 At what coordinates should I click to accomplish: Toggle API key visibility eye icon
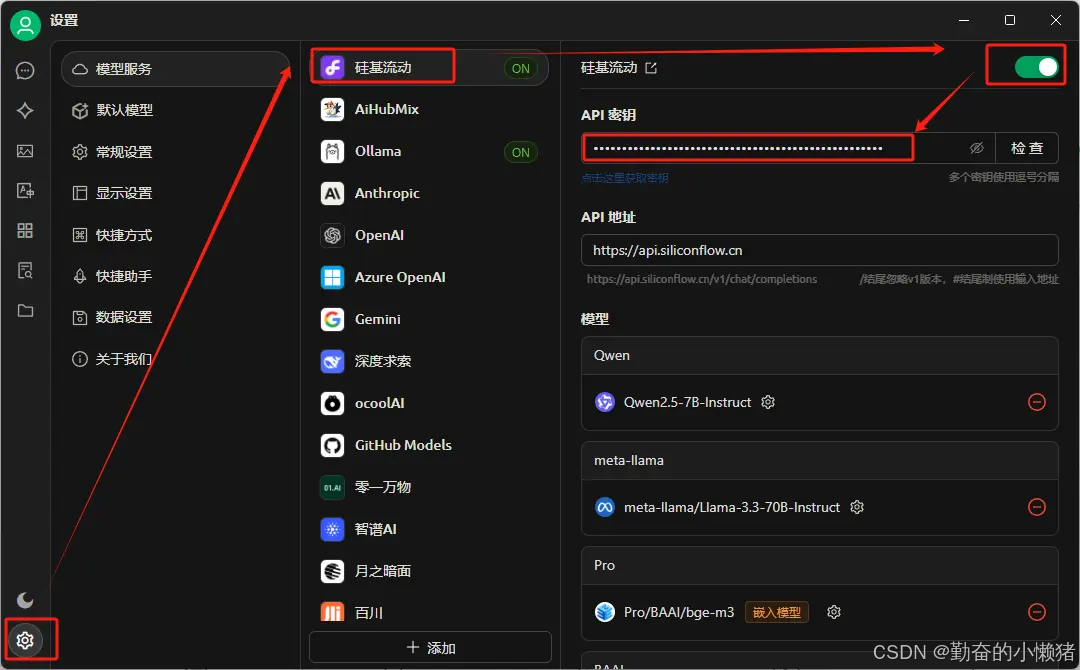point(976,147)
